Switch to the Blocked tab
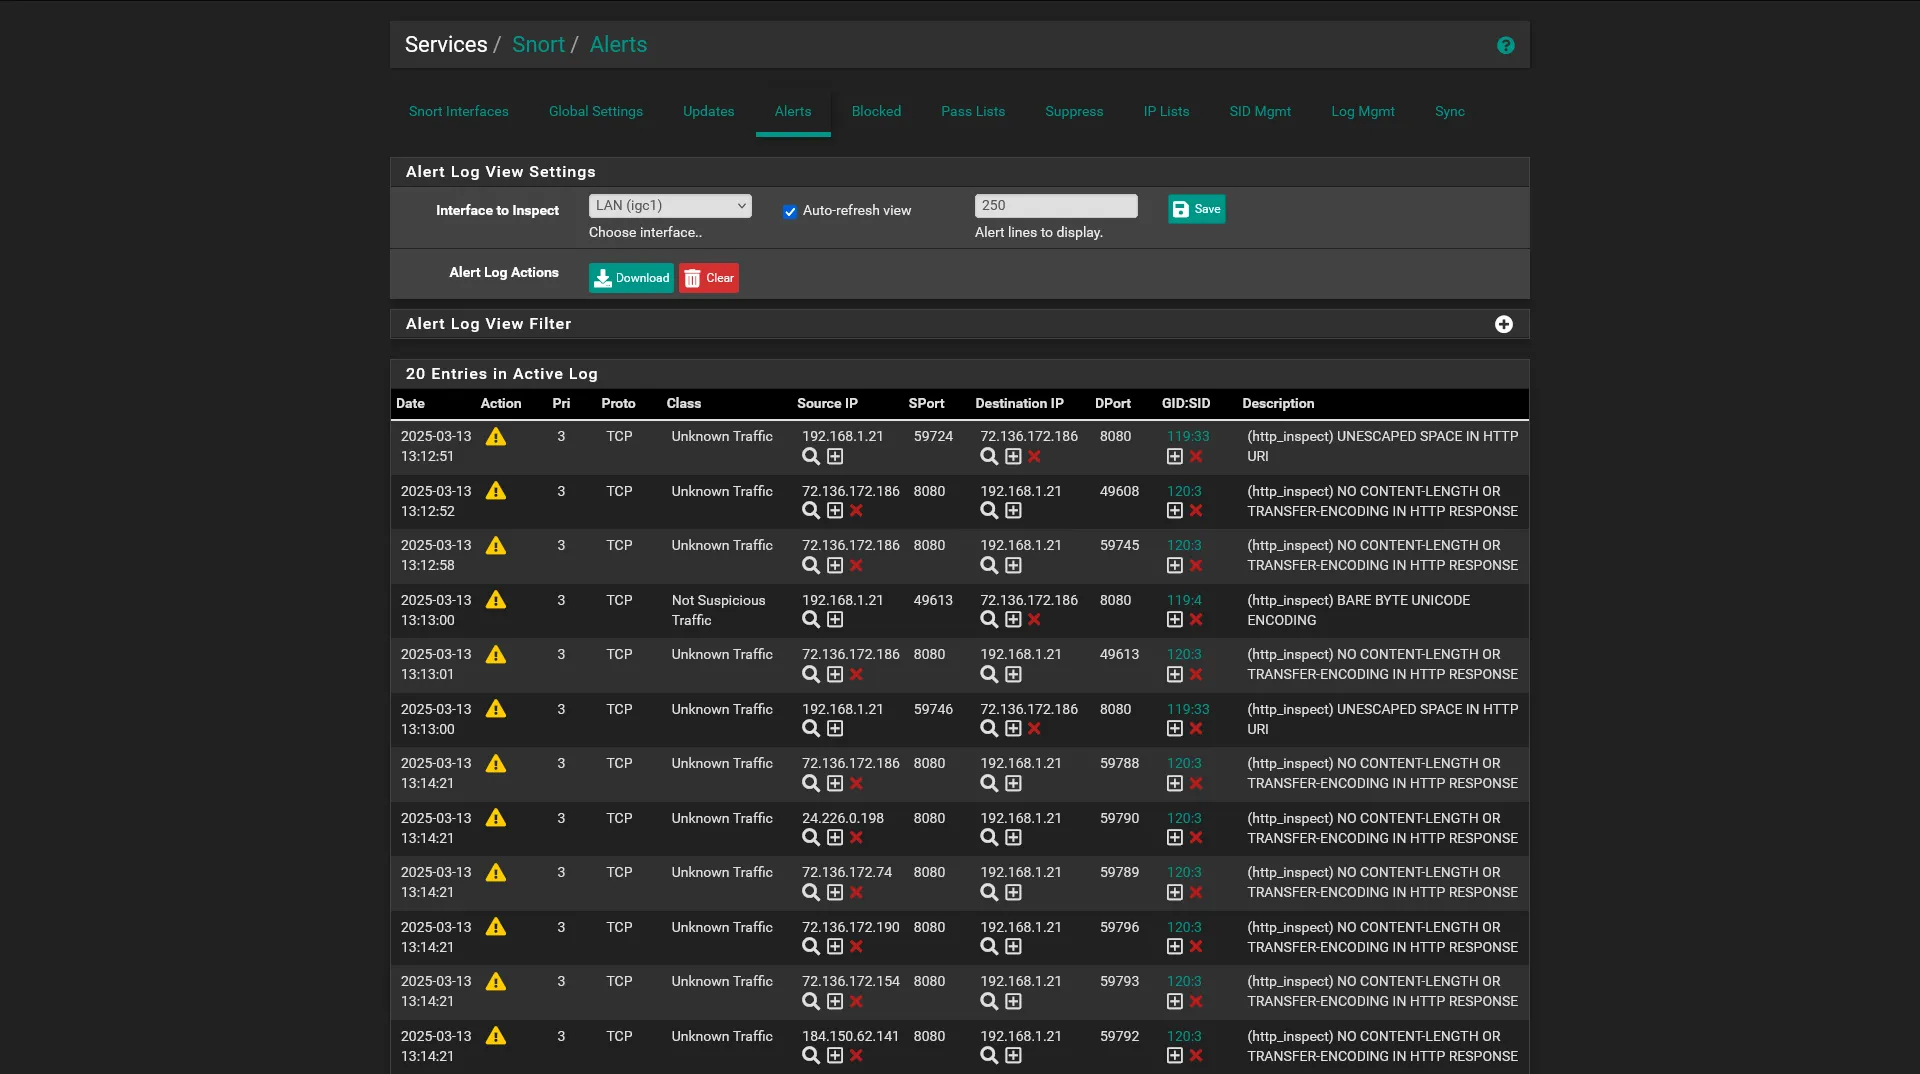 (876, 111)
